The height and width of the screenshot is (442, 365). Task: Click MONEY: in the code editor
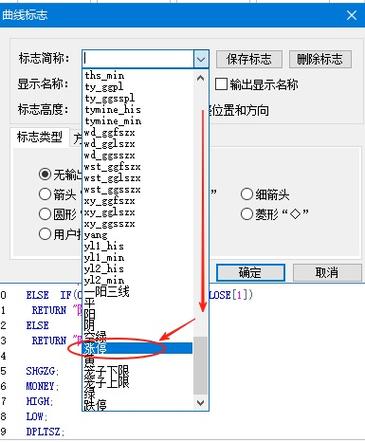pyautogui.click(x=43, y=386)
